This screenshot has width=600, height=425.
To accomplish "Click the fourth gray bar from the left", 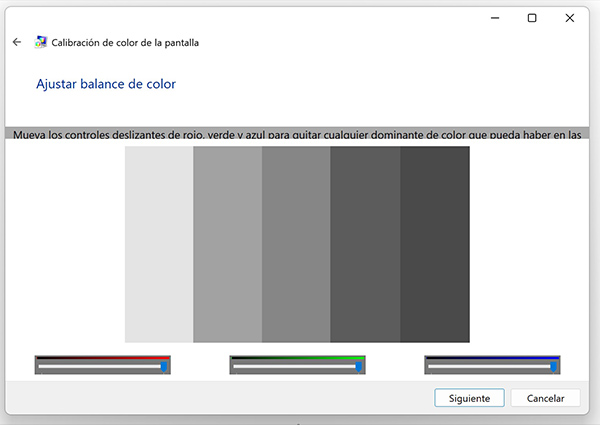I will click(365, 245).
